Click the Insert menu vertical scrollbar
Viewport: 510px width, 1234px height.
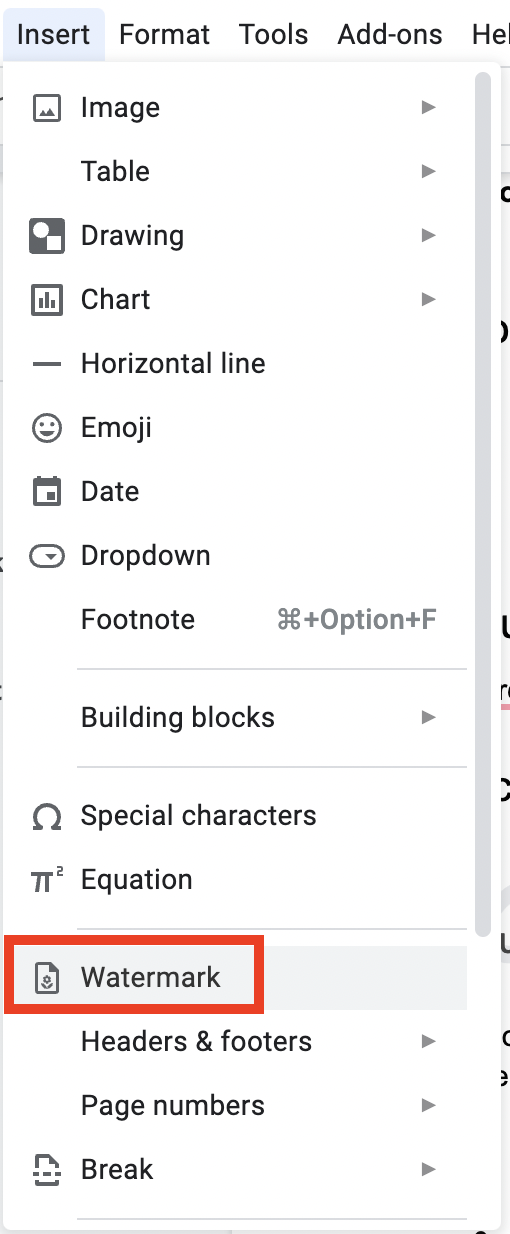pos(483,502)
